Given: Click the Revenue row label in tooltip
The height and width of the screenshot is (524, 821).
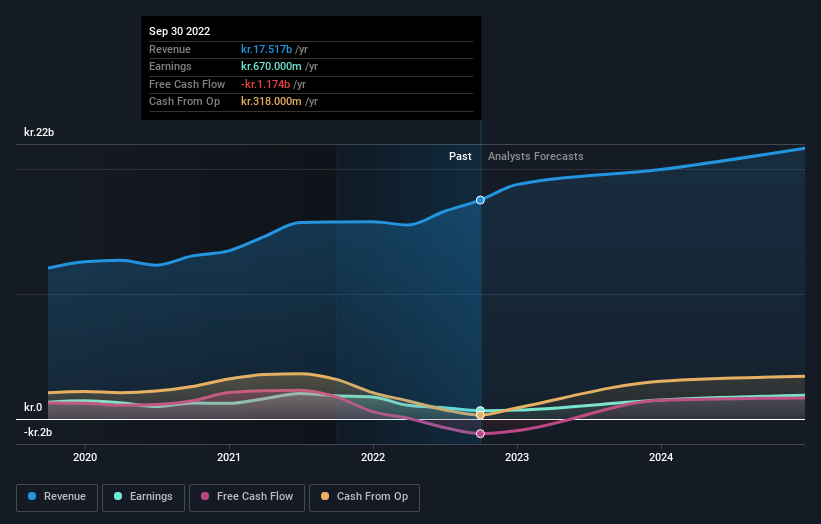Looking at the screenshot, I should pyautogui.click(x=170, y=49).
